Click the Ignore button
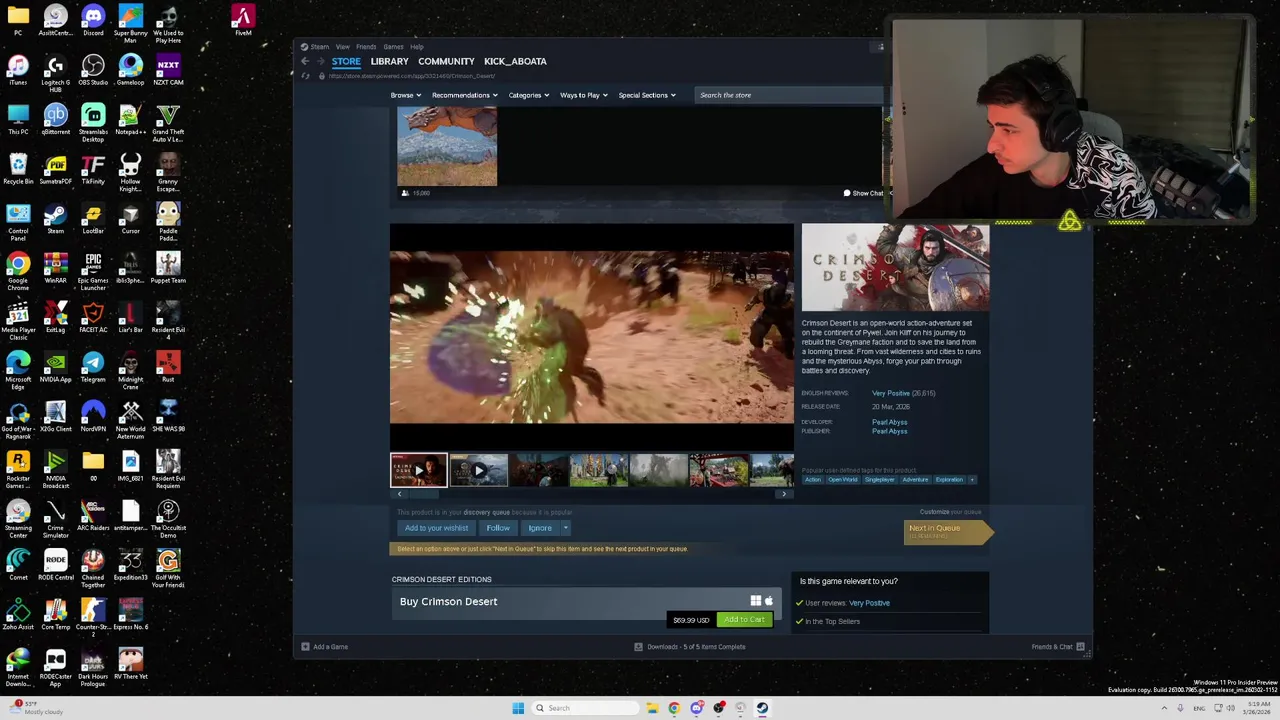Viewport: 1280px width, 720px height. [540, 528]
